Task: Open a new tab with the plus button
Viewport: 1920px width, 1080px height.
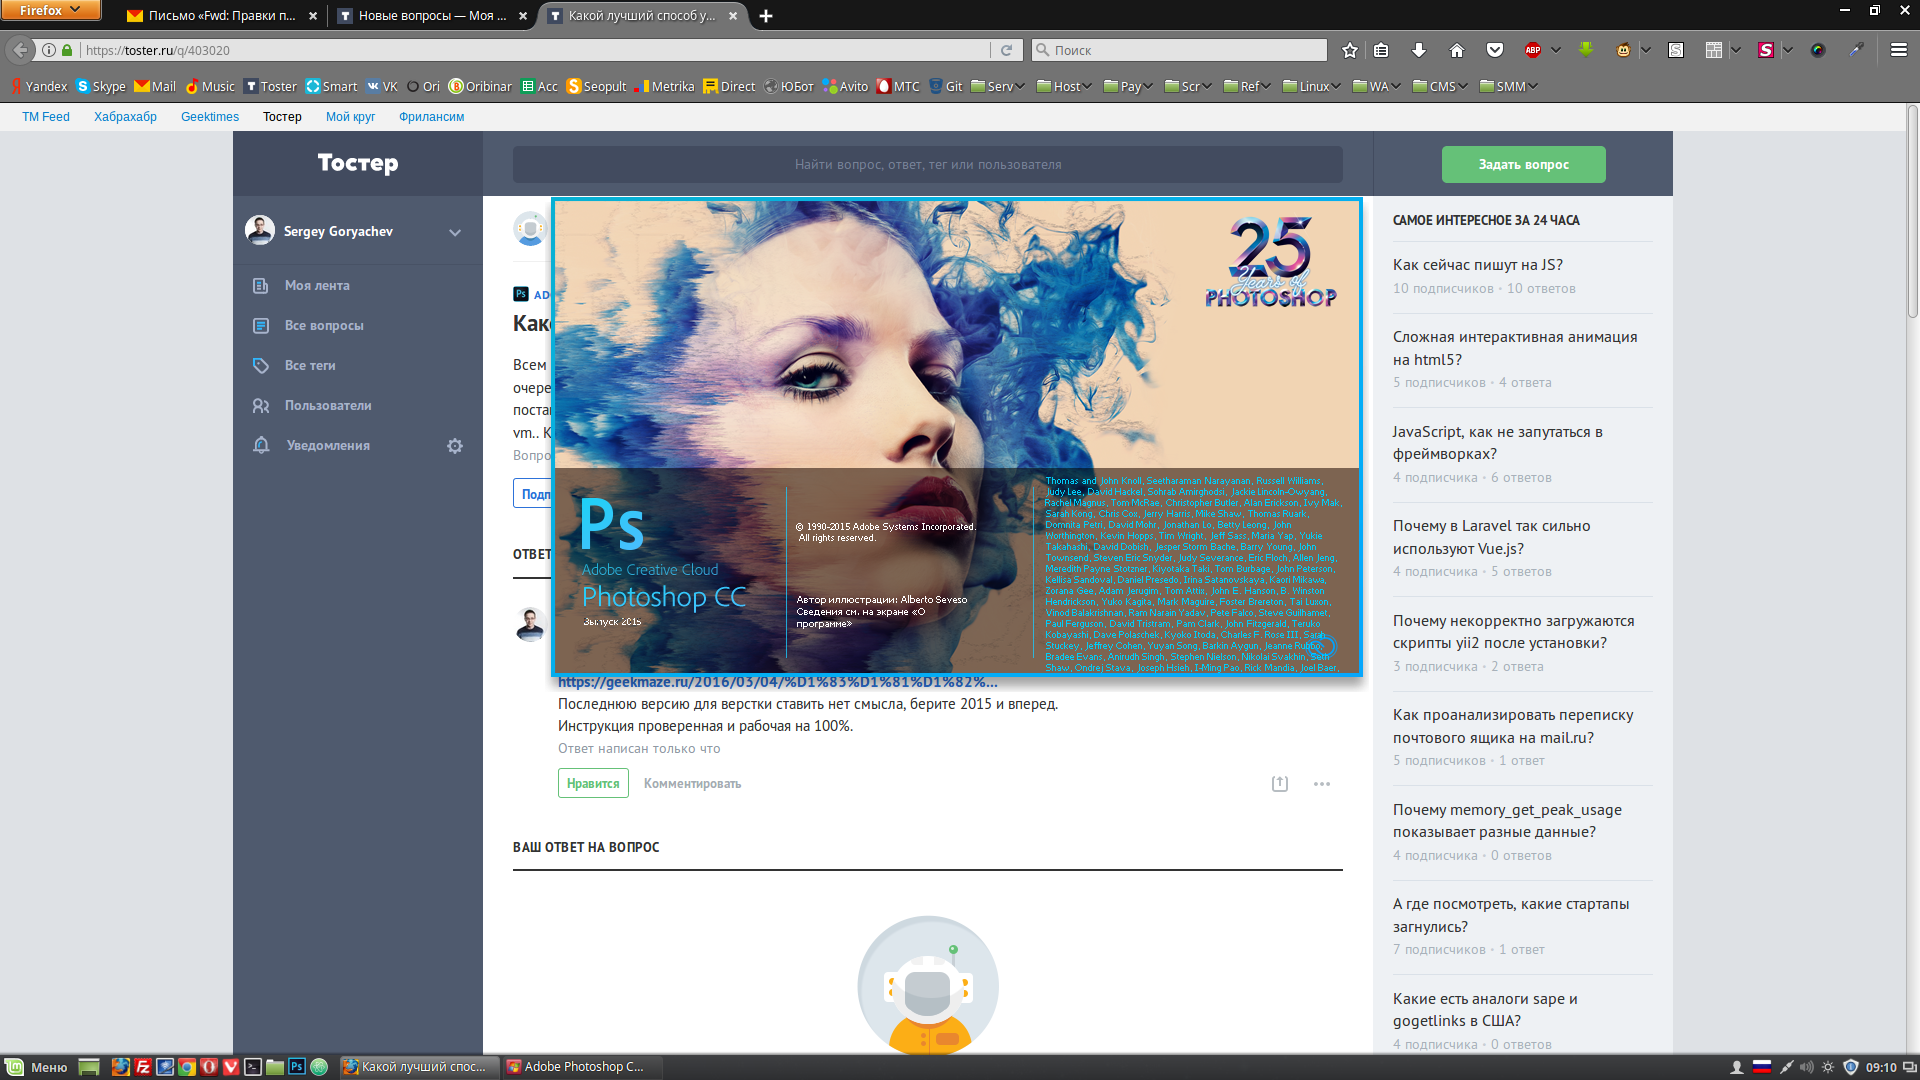Action: point(766,16)
